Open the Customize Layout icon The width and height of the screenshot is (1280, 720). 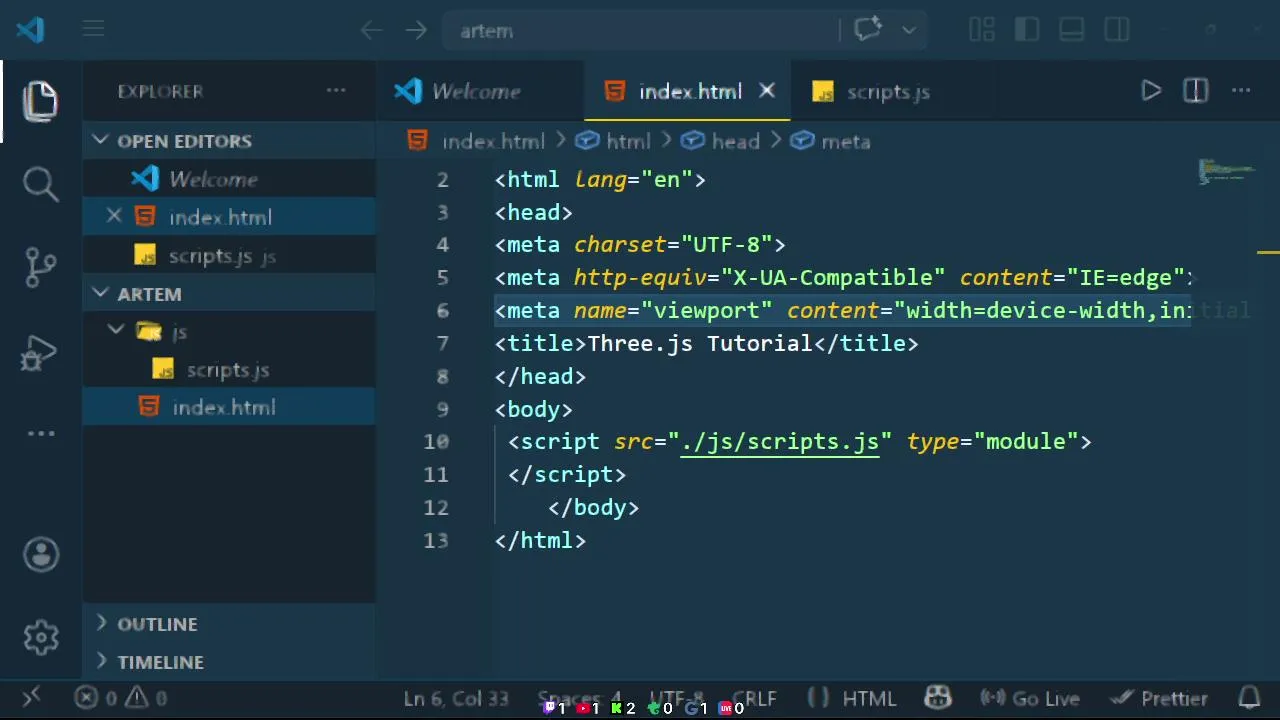pyautogui.click(x=982, y=31)
